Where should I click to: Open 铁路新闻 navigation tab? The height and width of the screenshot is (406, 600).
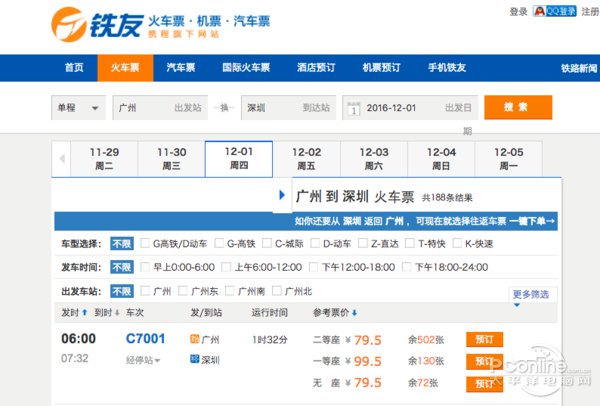[579, 68]
